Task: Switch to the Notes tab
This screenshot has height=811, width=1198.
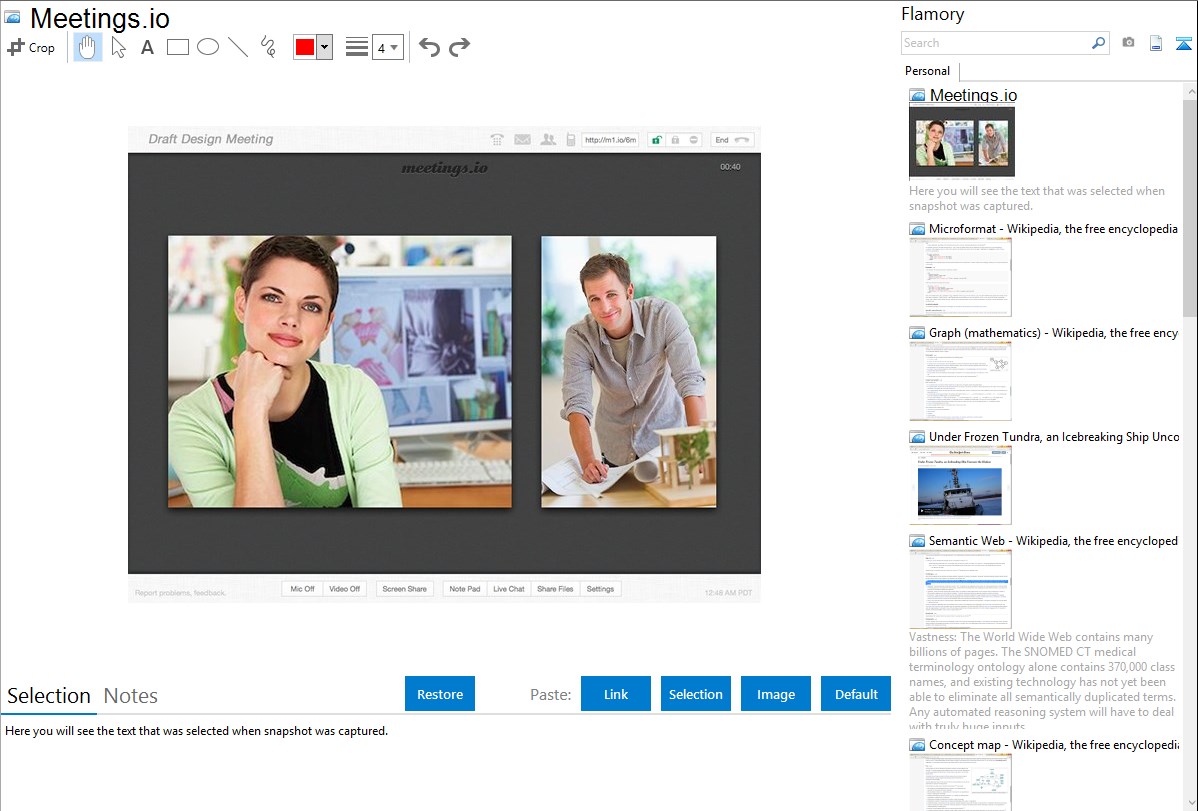Action: click(x=131, y=696)
